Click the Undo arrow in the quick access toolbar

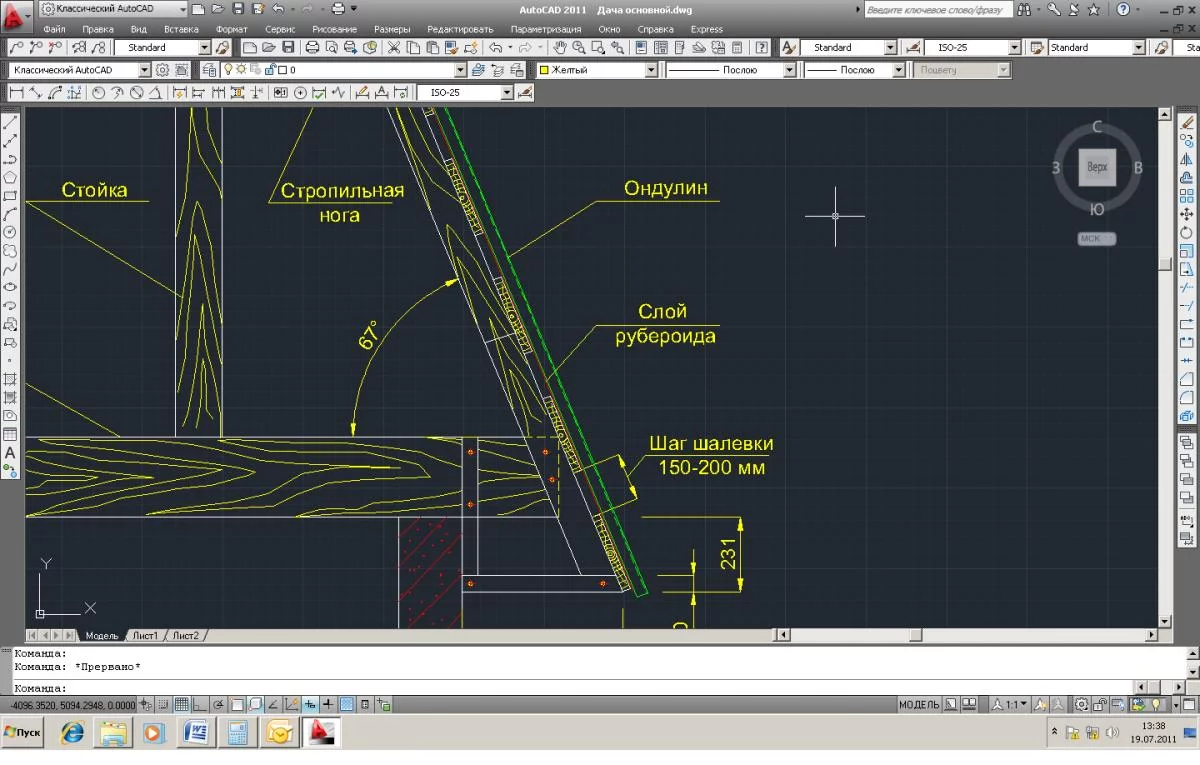(x=278, y=9)
